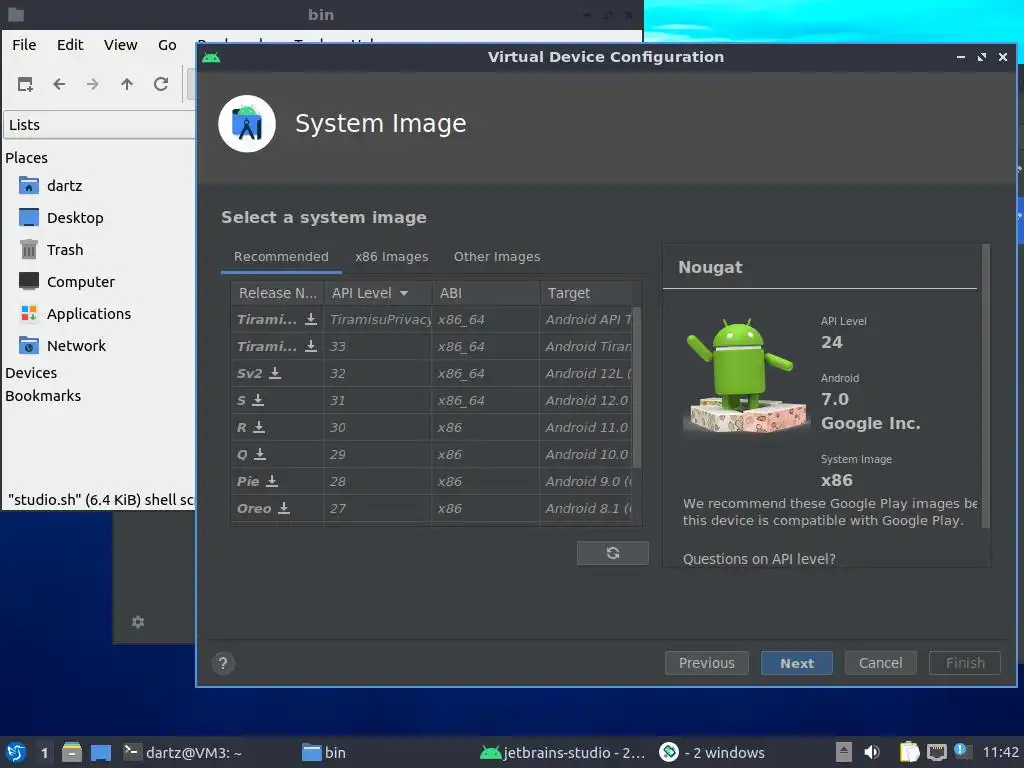Select API level 28 cell
The image size is (1024, 768).
tap(377, 481)
